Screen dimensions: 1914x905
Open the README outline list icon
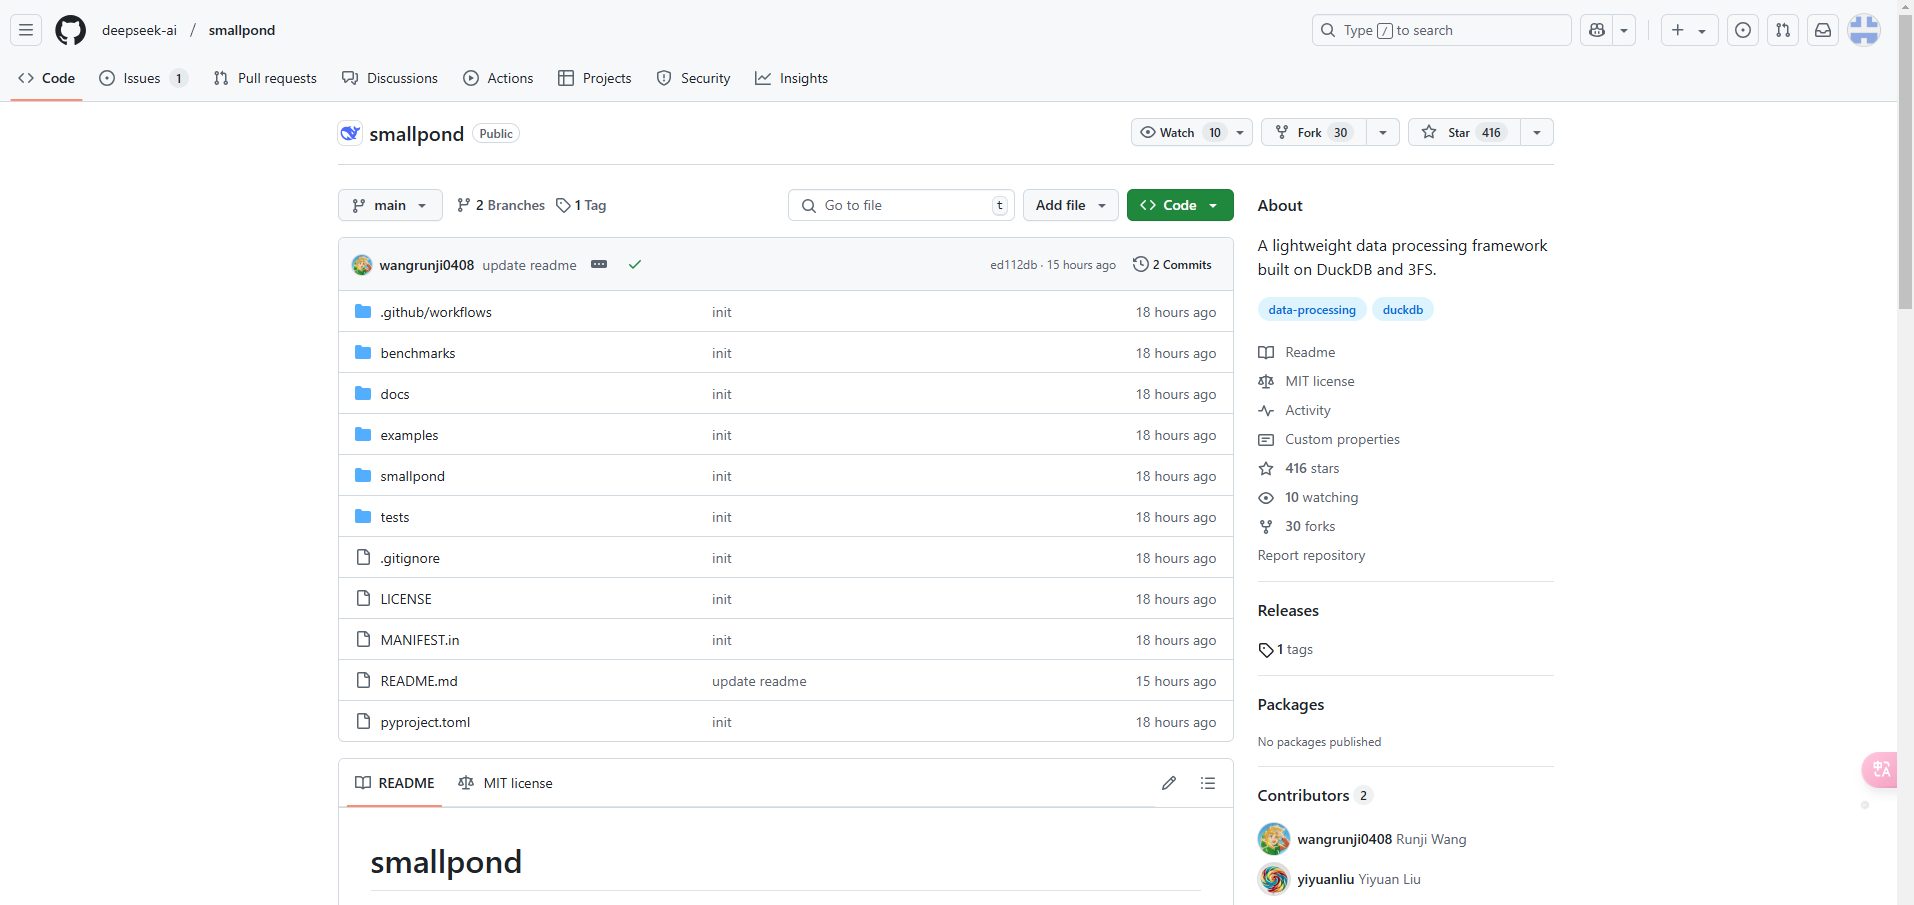1208,783
